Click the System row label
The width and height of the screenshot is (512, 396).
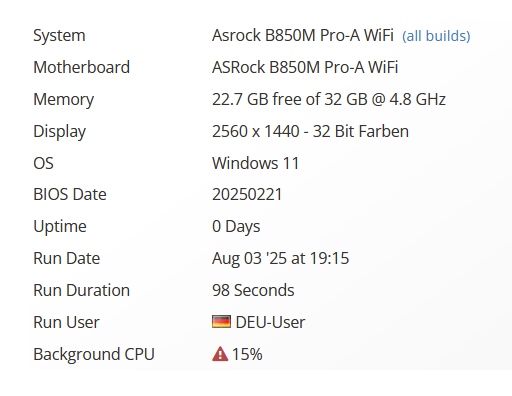click(x=59, y=36)
